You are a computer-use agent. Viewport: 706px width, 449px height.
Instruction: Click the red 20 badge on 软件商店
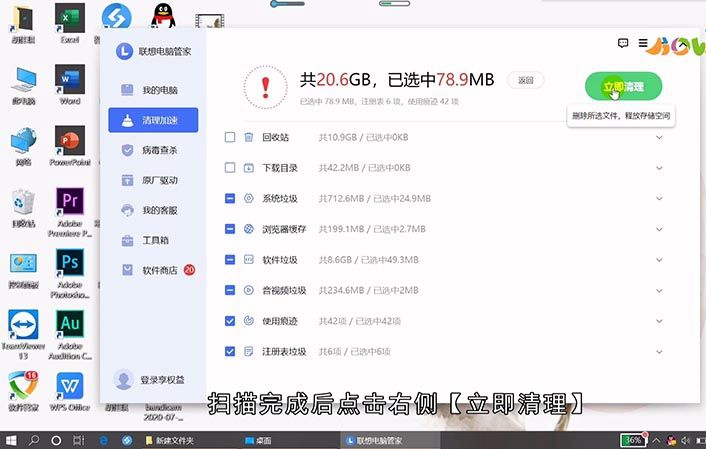[189, 270]
